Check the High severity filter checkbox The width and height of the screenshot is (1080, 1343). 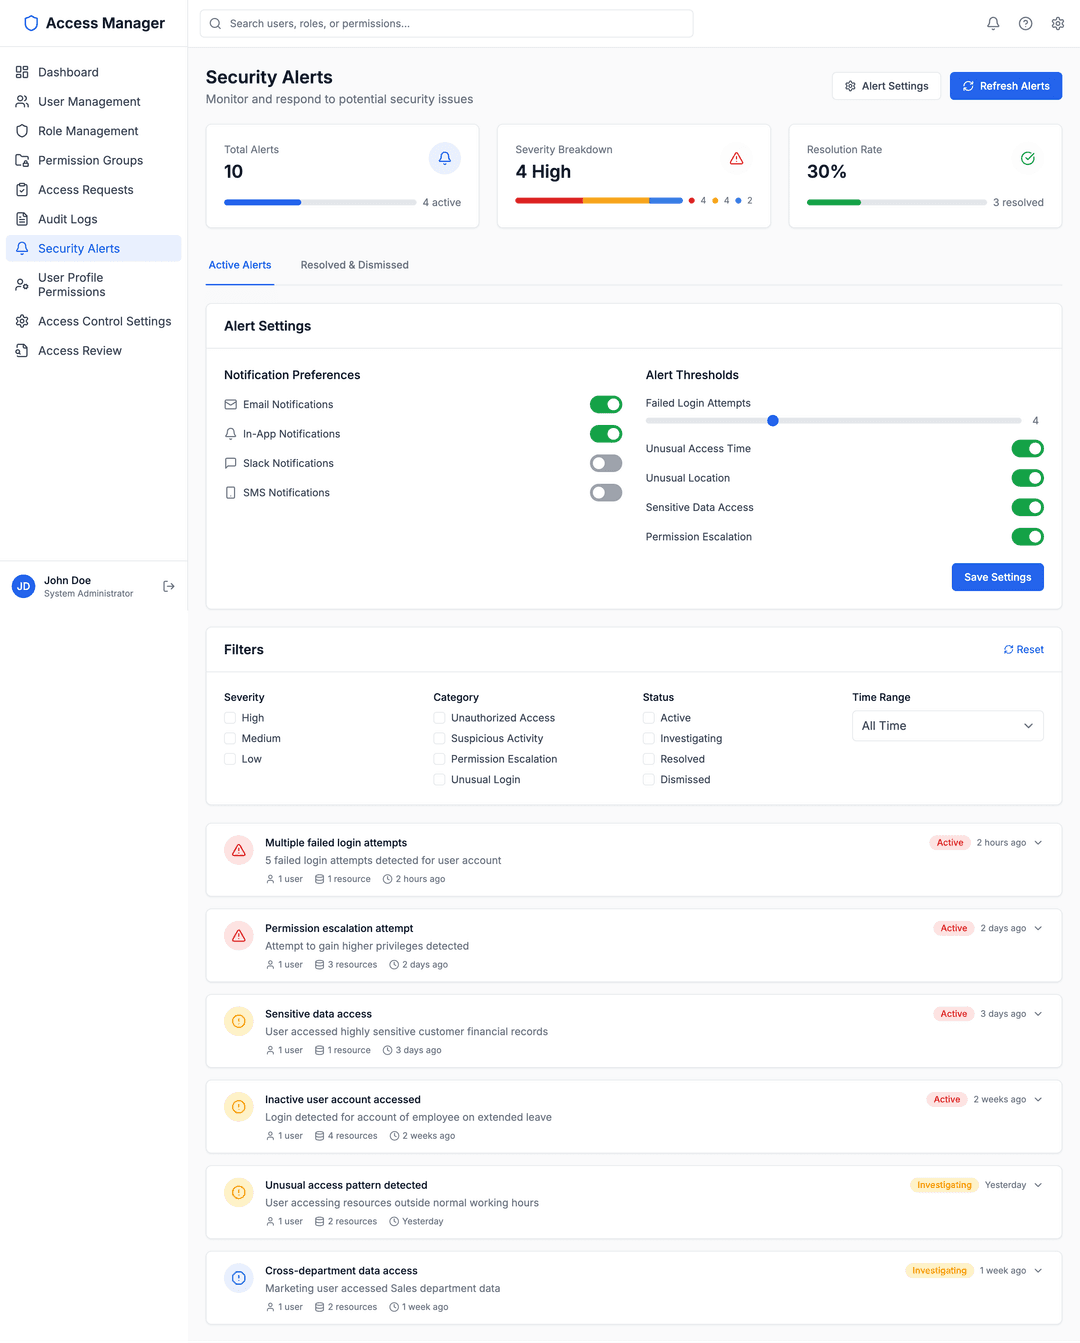230,718
